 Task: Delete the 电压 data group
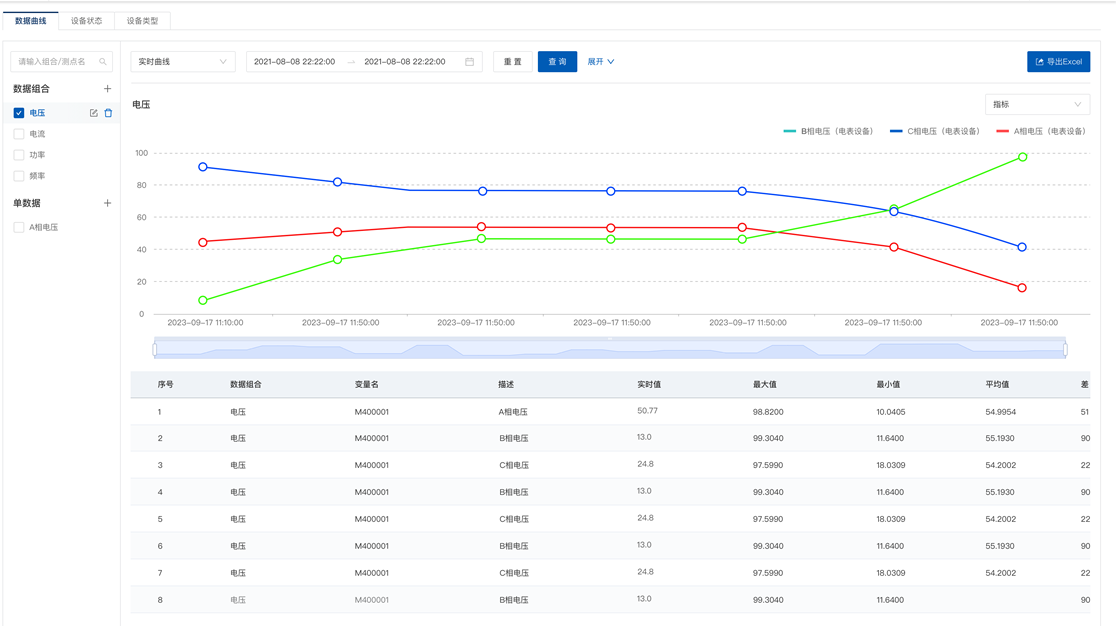[109, 113]
